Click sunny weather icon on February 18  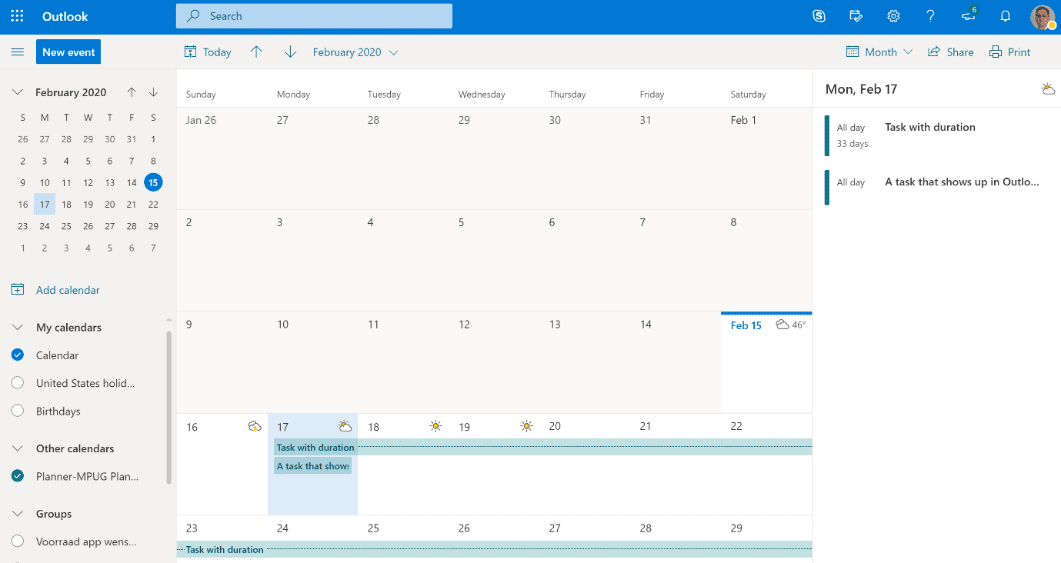[436, 426]
